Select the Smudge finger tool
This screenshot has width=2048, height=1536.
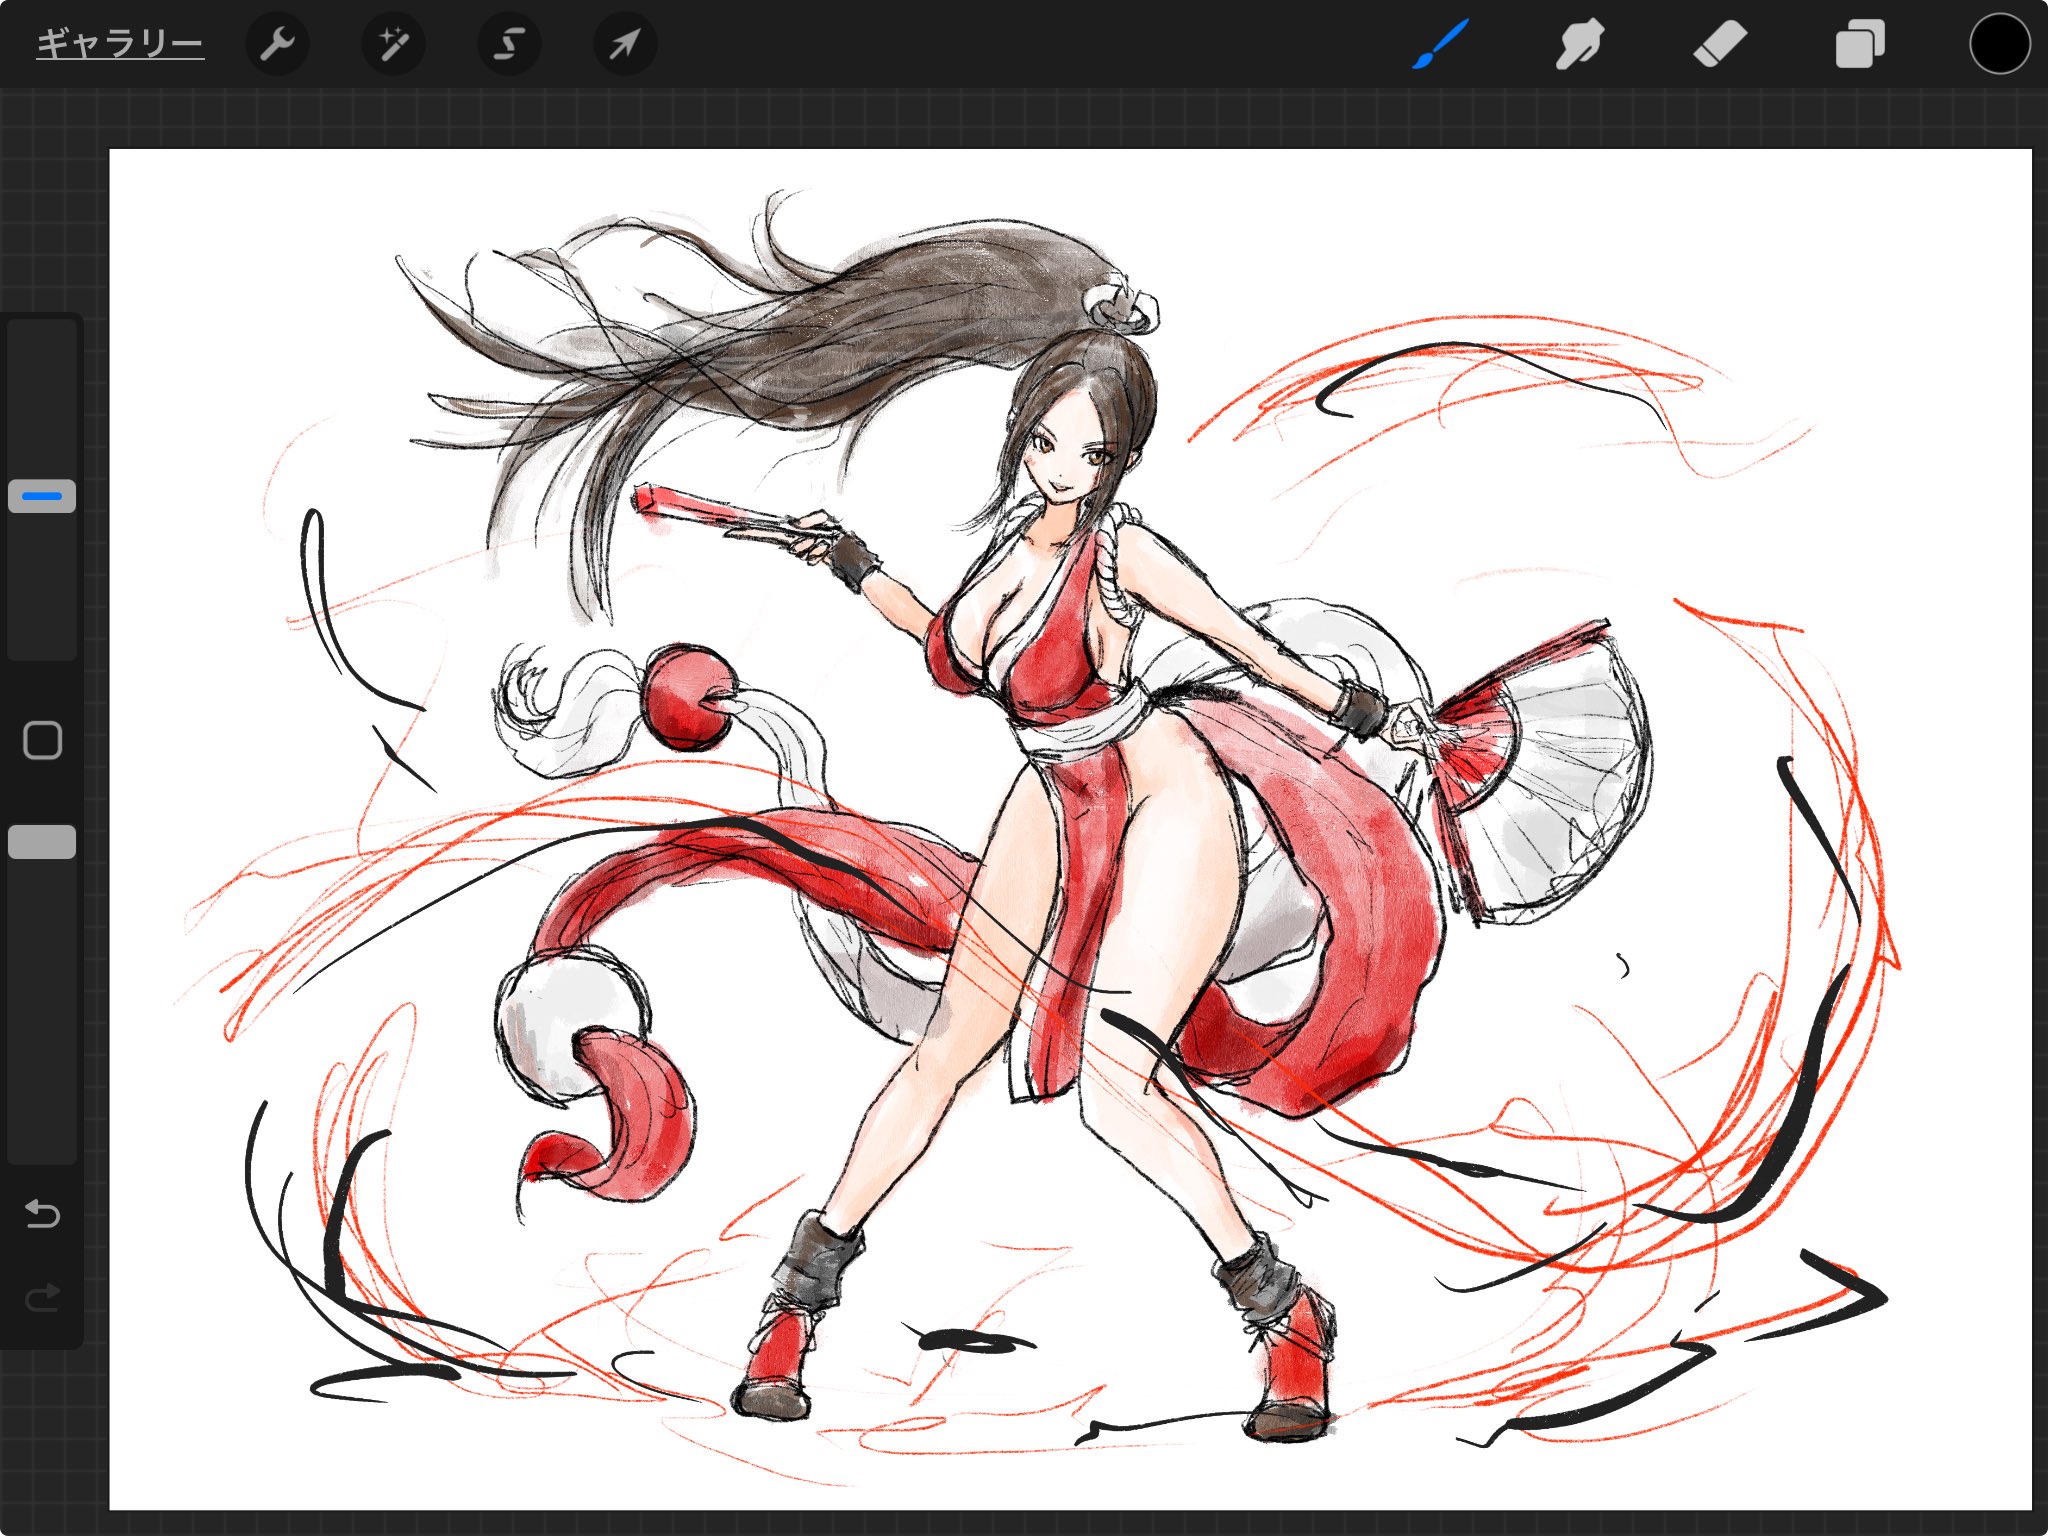point(1580,44)
